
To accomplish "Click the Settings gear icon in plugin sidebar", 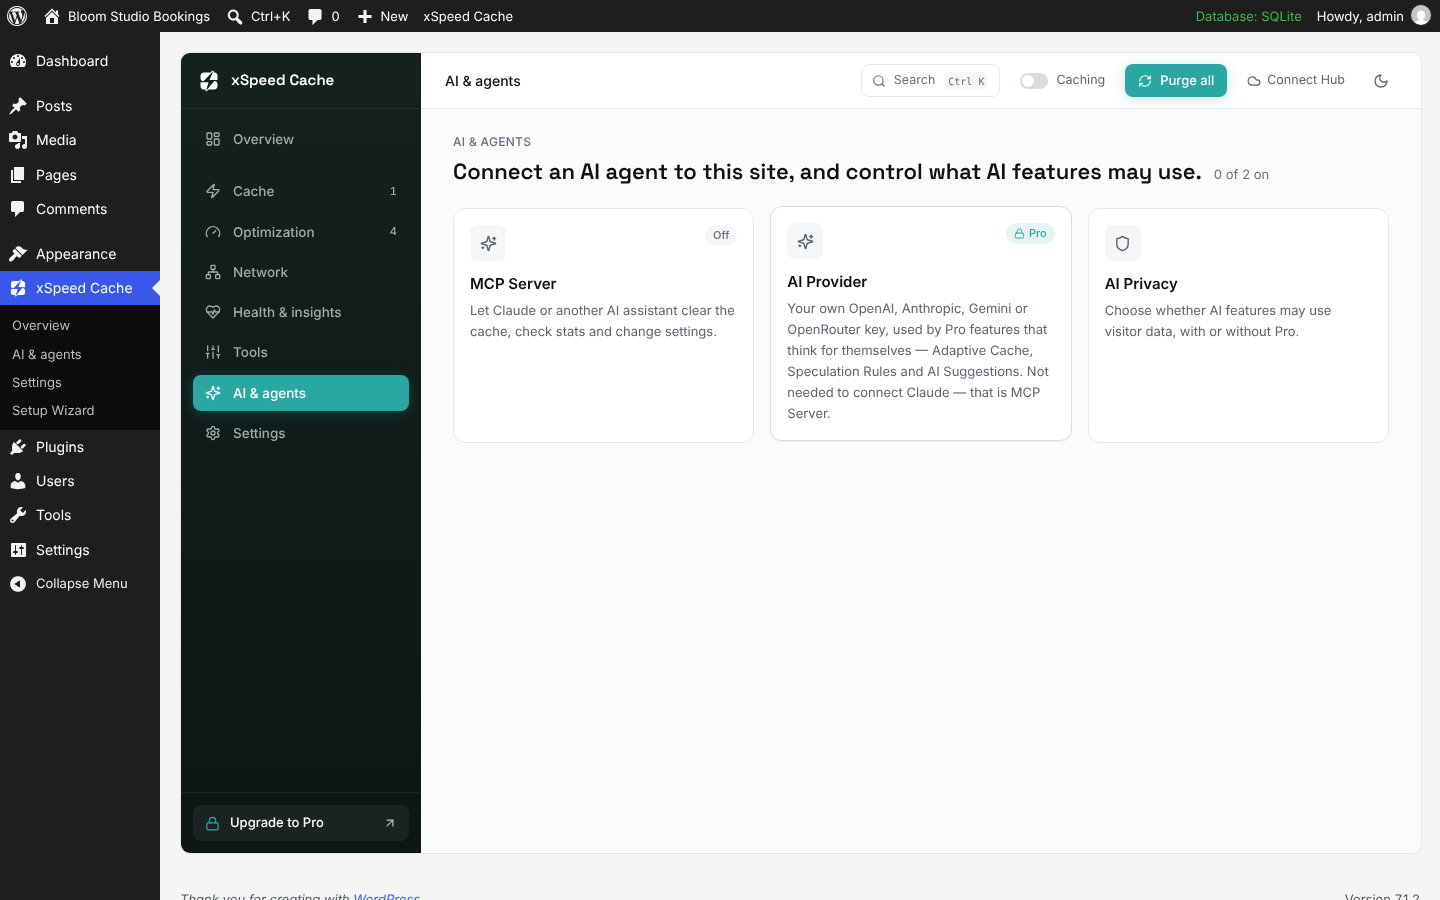I will 213,433.
